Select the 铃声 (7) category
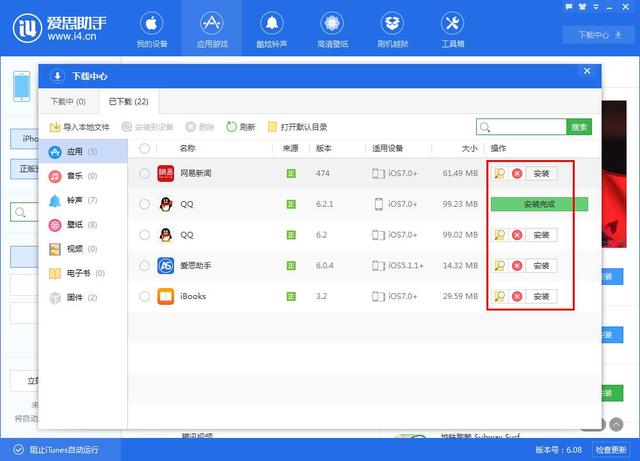The height and width of the screenshot is (461, 640). pos(83,200)
